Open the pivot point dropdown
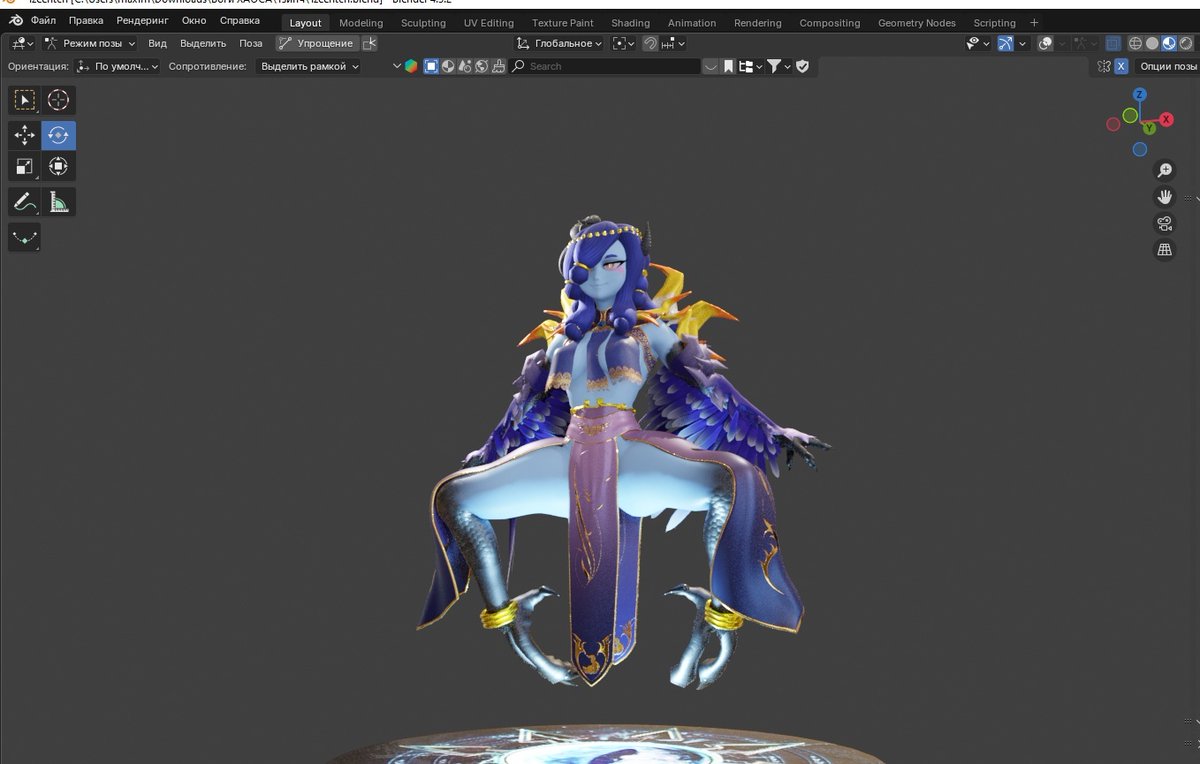Viewport: 1200px width, 764px height. (624, 43)
